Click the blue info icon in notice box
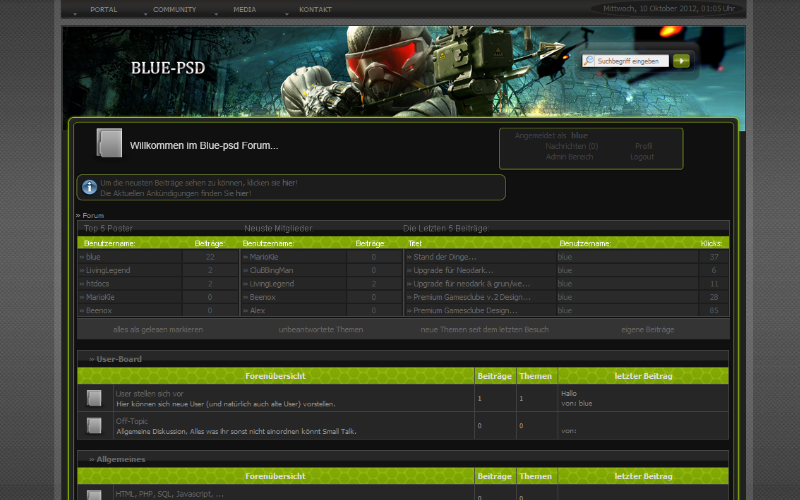 coord(89,187)
